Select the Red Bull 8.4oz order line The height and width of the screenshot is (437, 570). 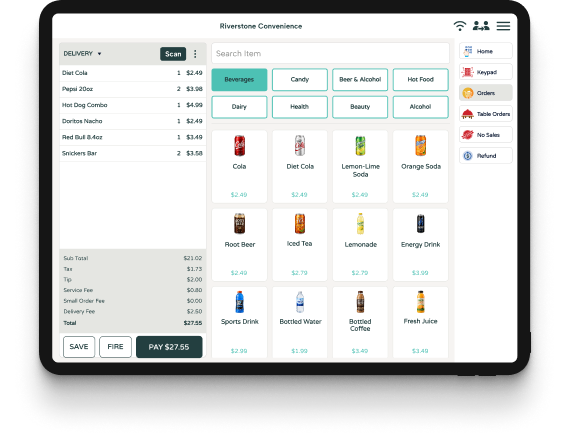click(133, 137)
